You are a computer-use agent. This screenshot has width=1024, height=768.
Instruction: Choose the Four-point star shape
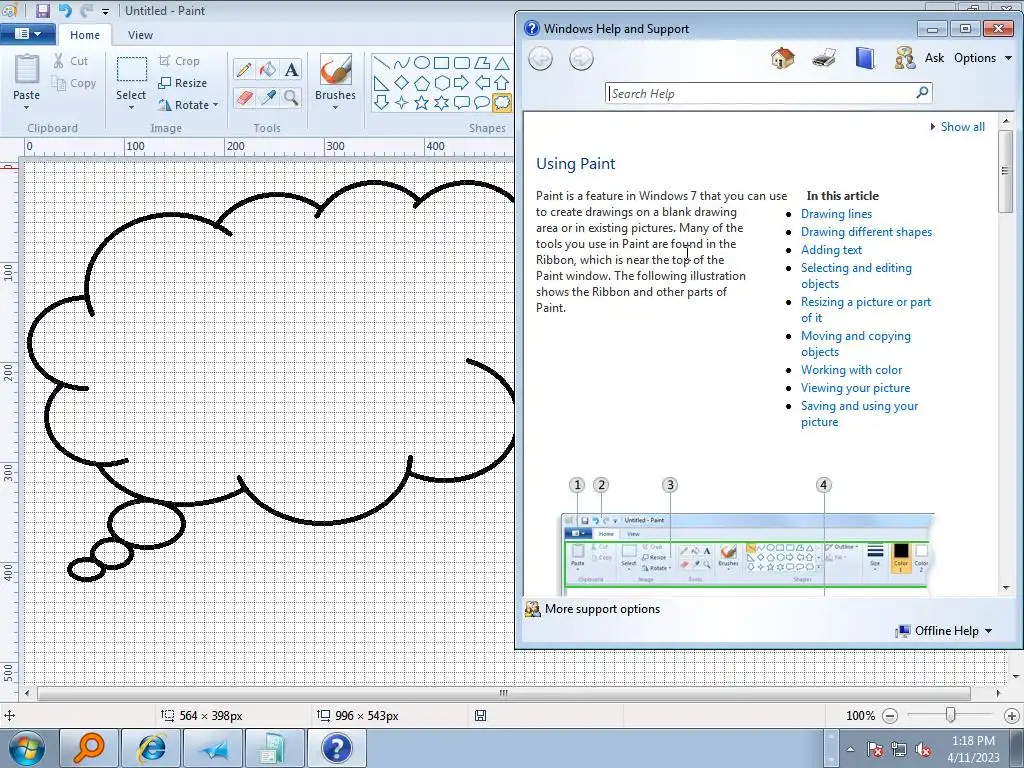[x=402, y=103]
